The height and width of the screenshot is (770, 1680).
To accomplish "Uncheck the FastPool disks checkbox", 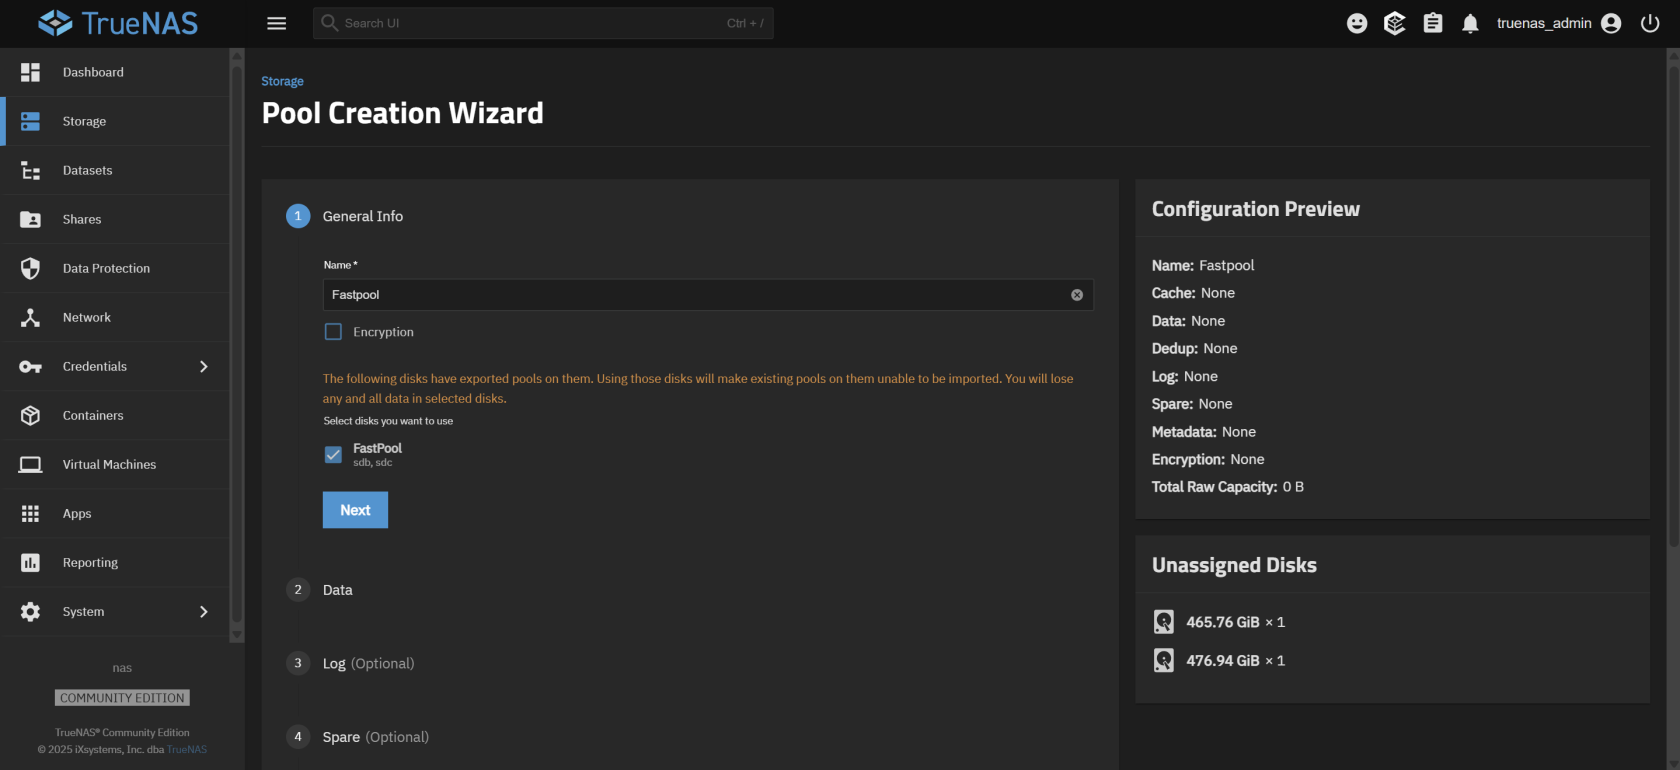I will tap(334, 455).
